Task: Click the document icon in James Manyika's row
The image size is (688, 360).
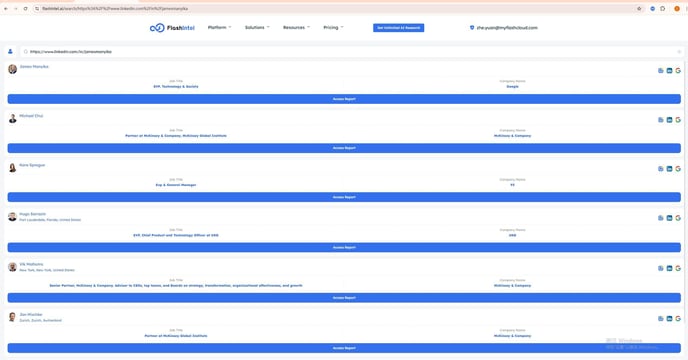Action: click(x=660, y=71)
